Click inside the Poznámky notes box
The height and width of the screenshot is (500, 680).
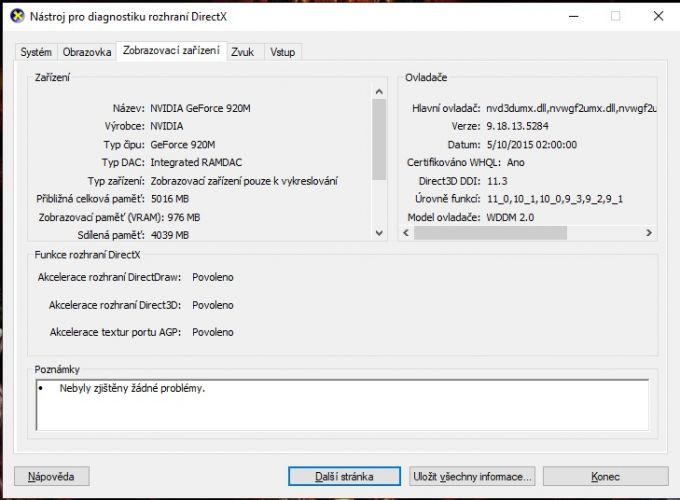pyautogui.click(x=343, y=405)
